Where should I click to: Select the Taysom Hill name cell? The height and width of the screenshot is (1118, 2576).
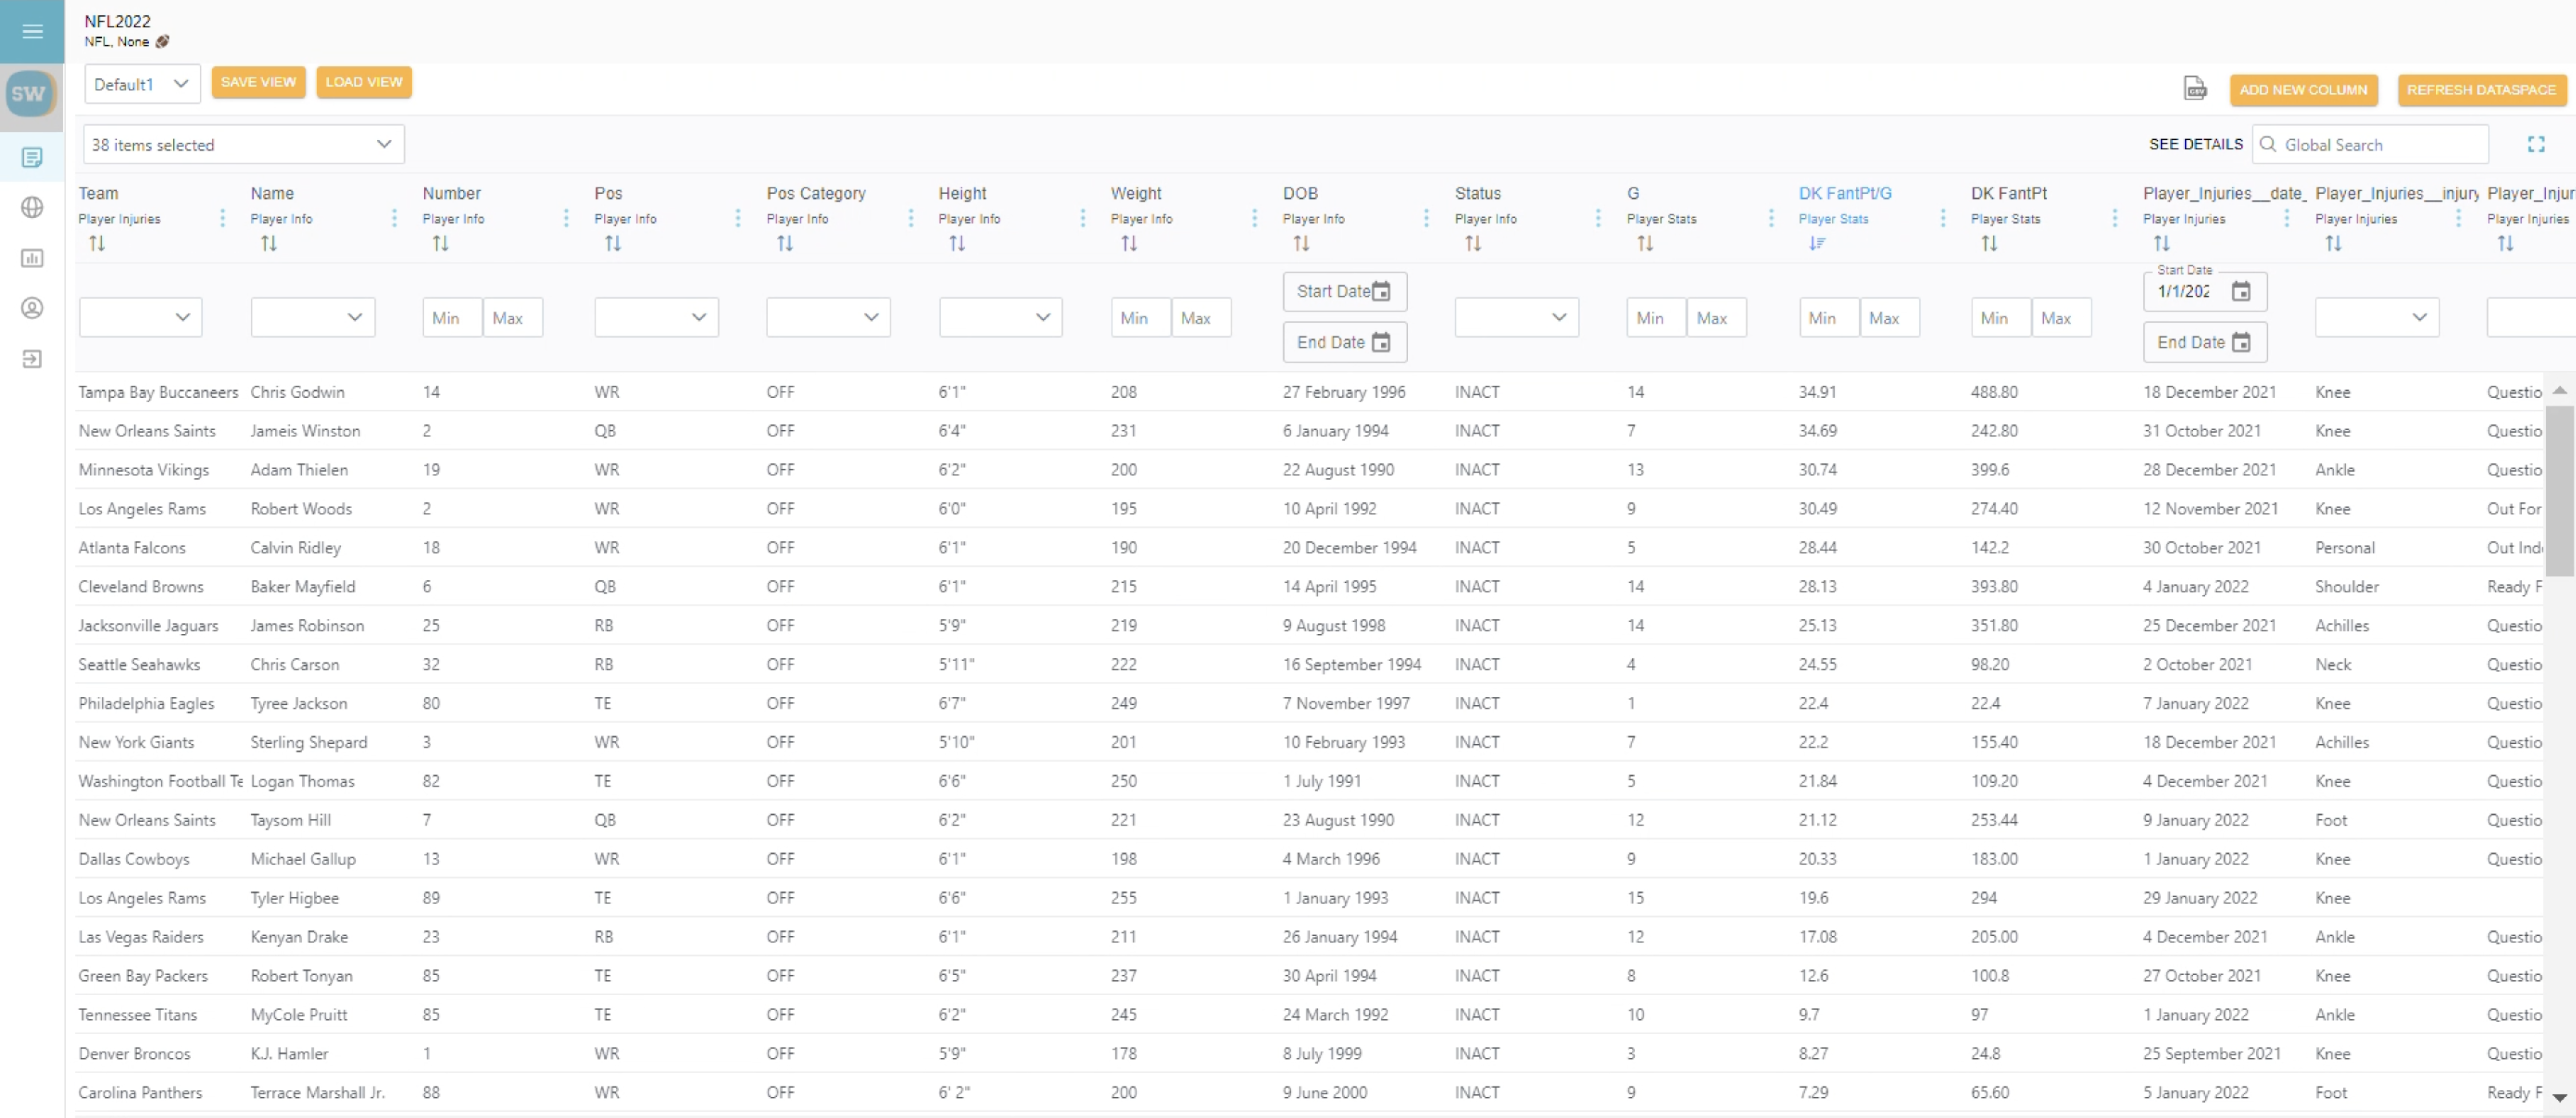(x=290, y=820)
